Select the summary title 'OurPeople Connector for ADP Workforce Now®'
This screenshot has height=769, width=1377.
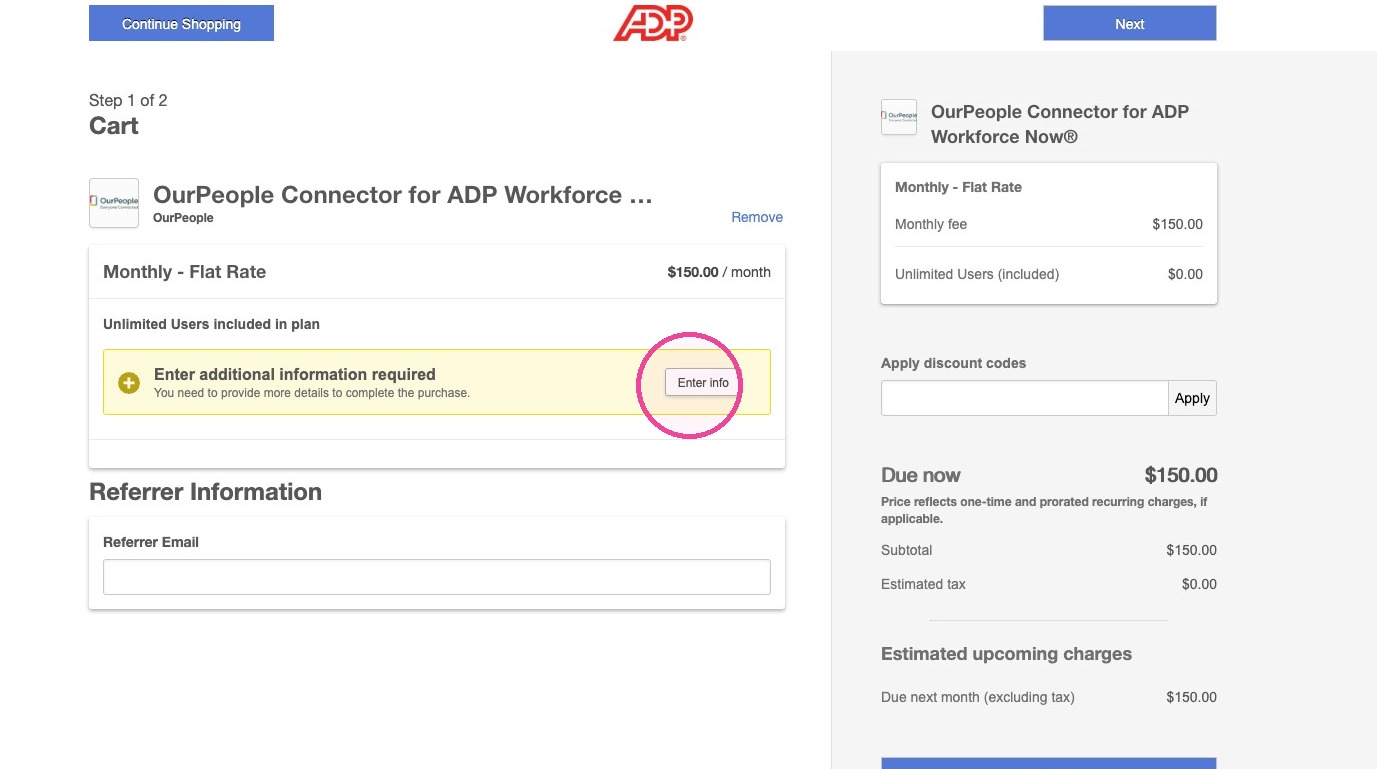(x=1060, y=124)
